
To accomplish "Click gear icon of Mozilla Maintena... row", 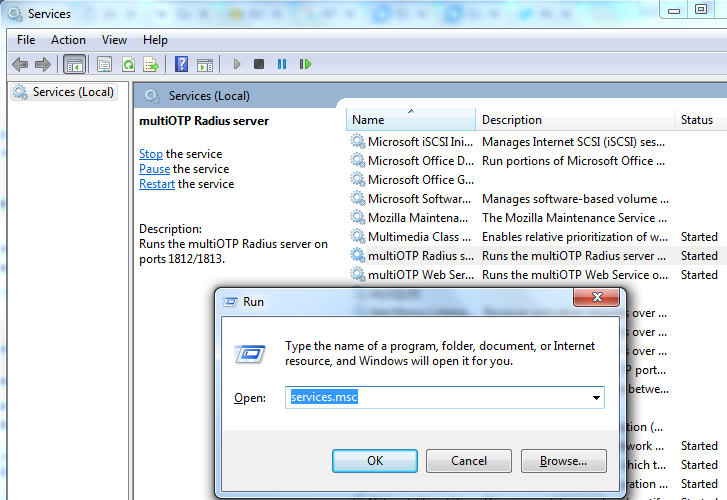I will 357,217.
